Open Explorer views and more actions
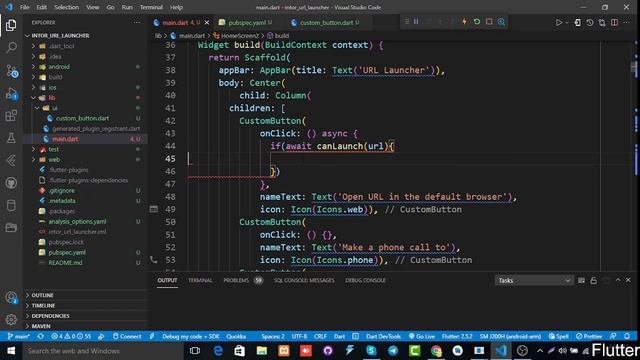 (x=137, y=22)
